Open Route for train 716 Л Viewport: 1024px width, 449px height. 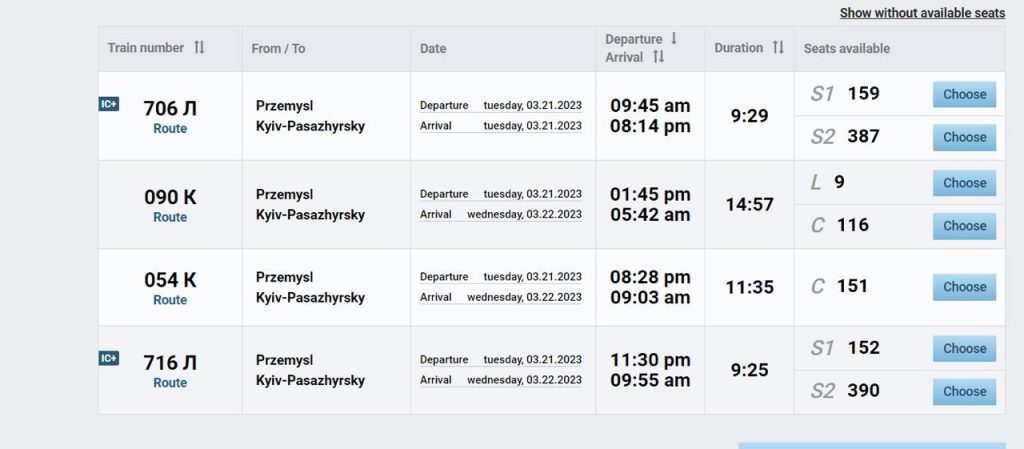pyautogui.click(x=170, y=383)
